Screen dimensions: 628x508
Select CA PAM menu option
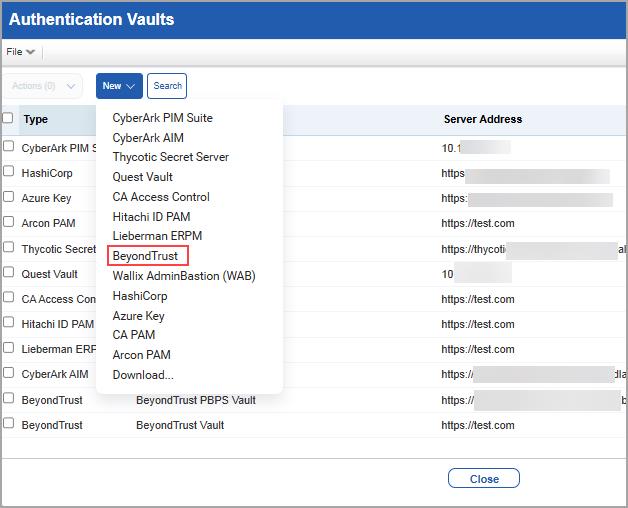click(x=134, y=335)
